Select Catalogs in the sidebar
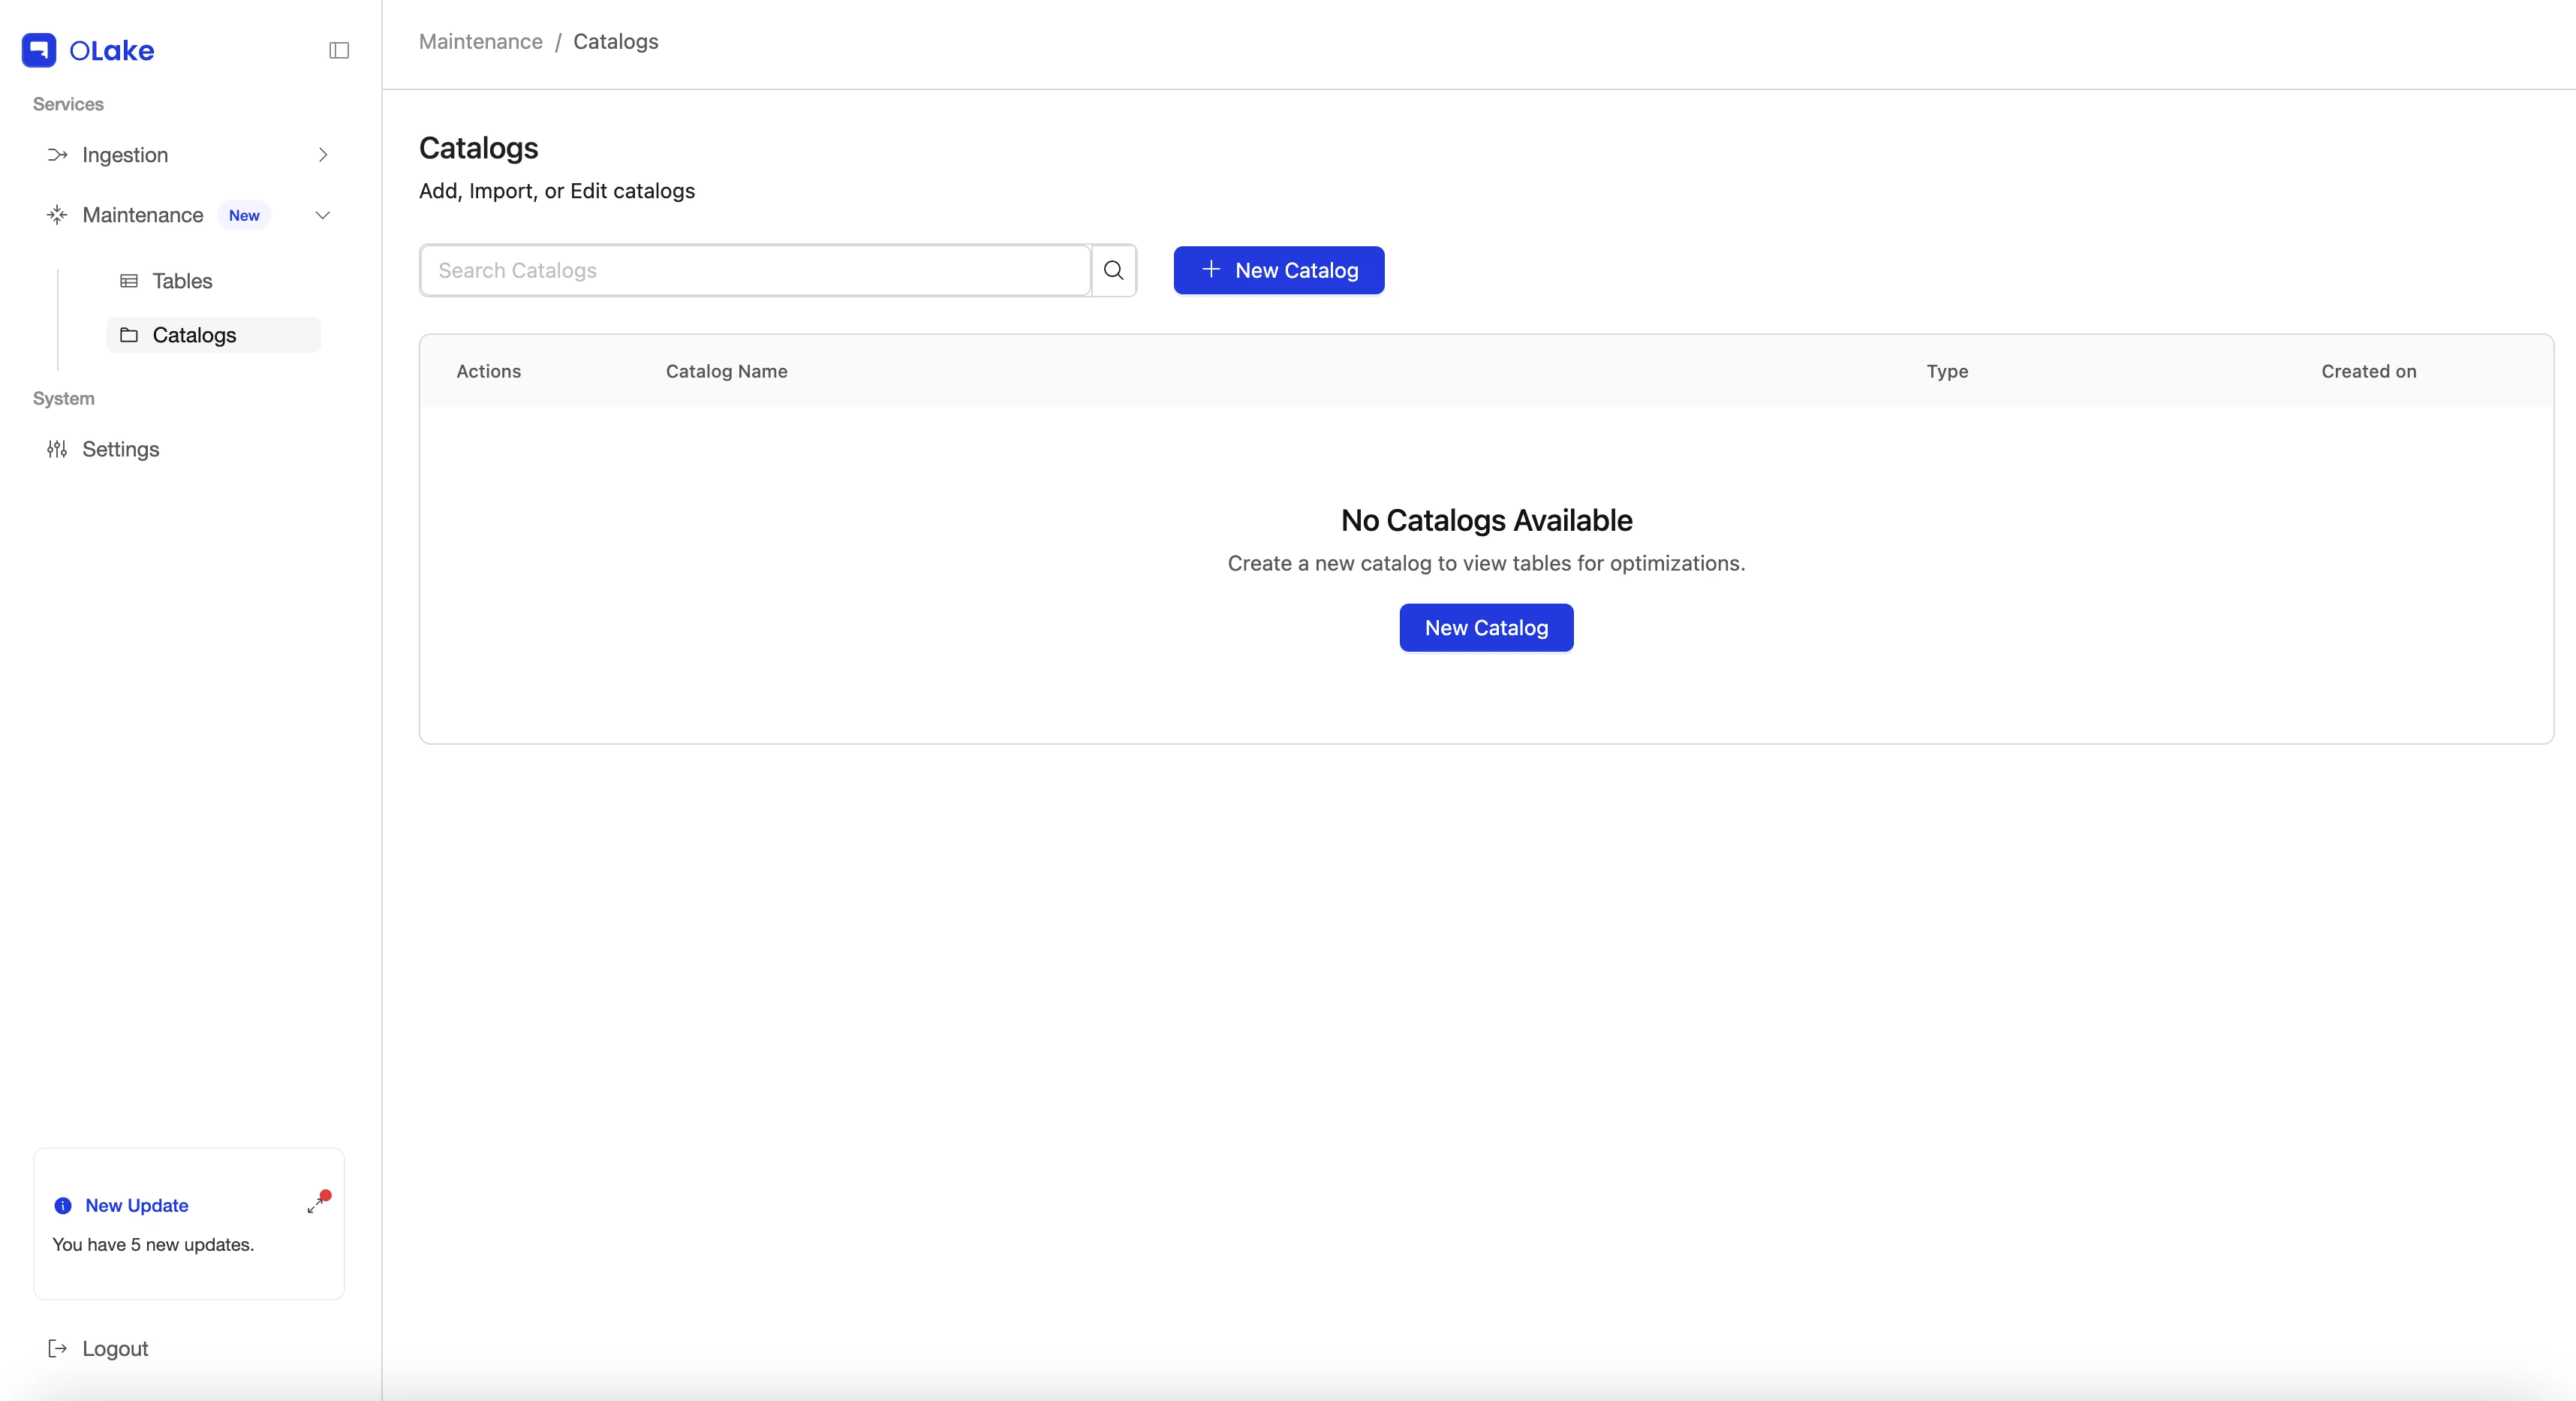Viewport: 2576px width, 1401px height. click(x=213, y=335)
